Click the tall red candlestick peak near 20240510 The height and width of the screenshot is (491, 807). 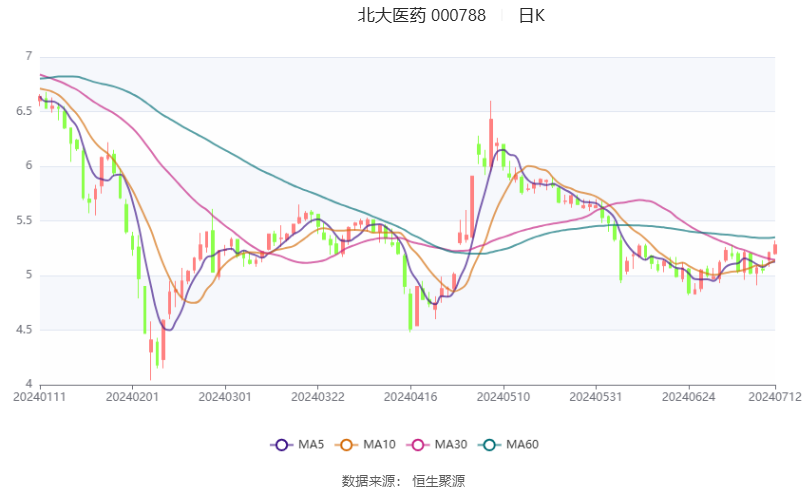point(490,135)
